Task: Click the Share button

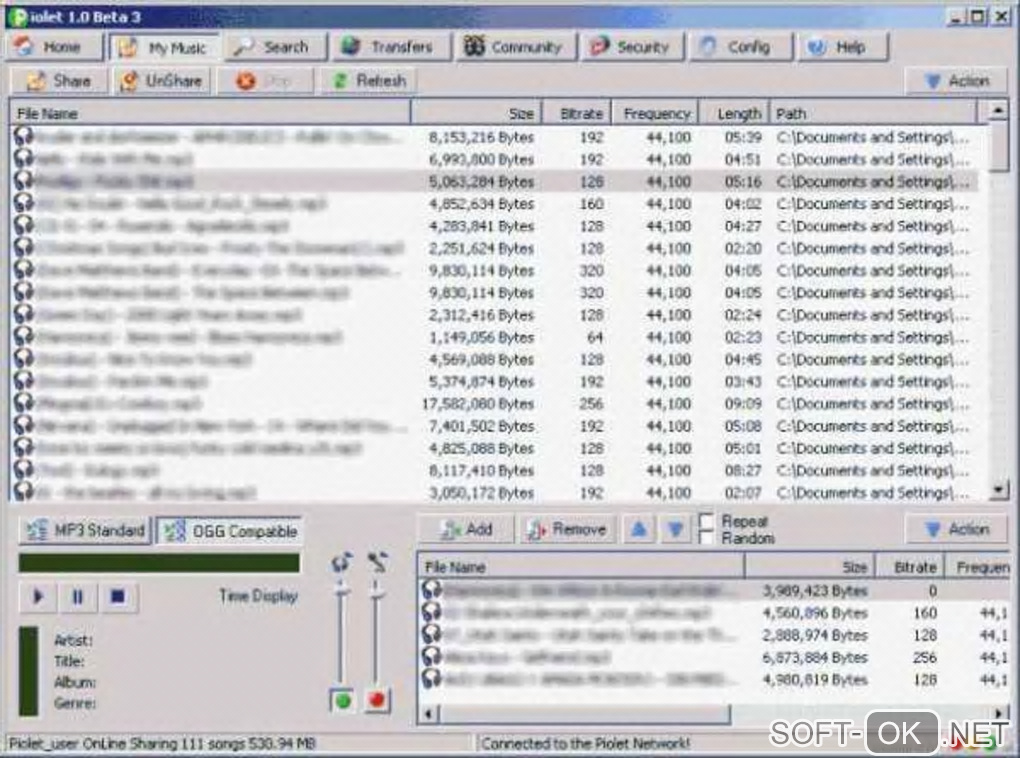Action: 59,81
